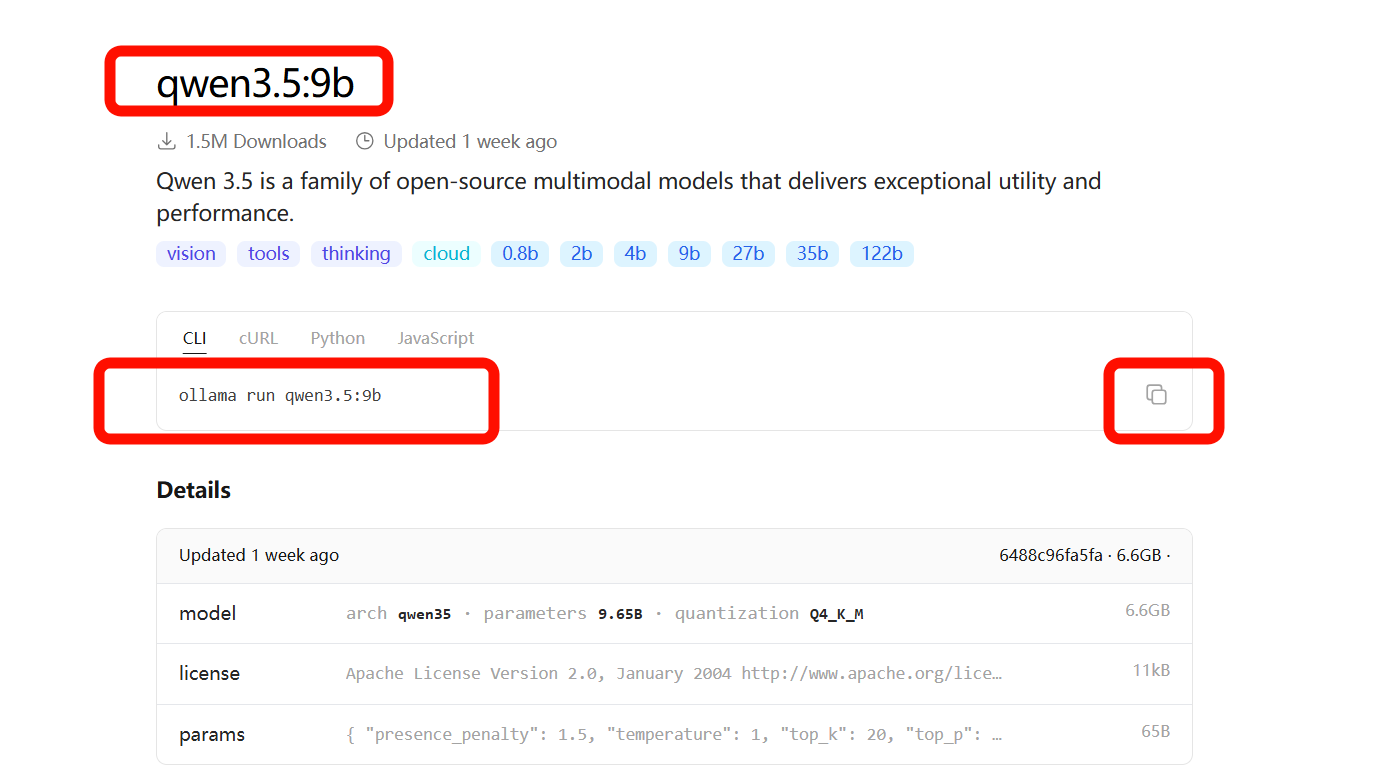Click the Updated 1 week ago text under title
1381x779 pixels.
tap(470, 141)
